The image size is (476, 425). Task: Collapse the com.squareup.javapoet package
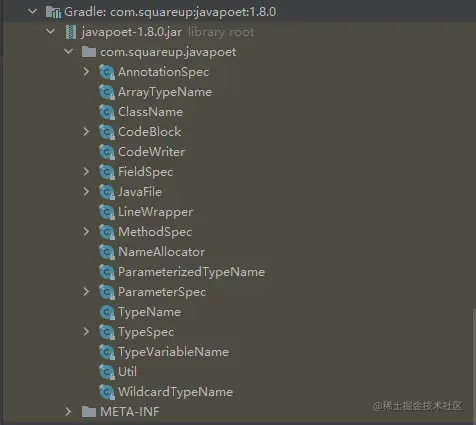pos(69,52)
